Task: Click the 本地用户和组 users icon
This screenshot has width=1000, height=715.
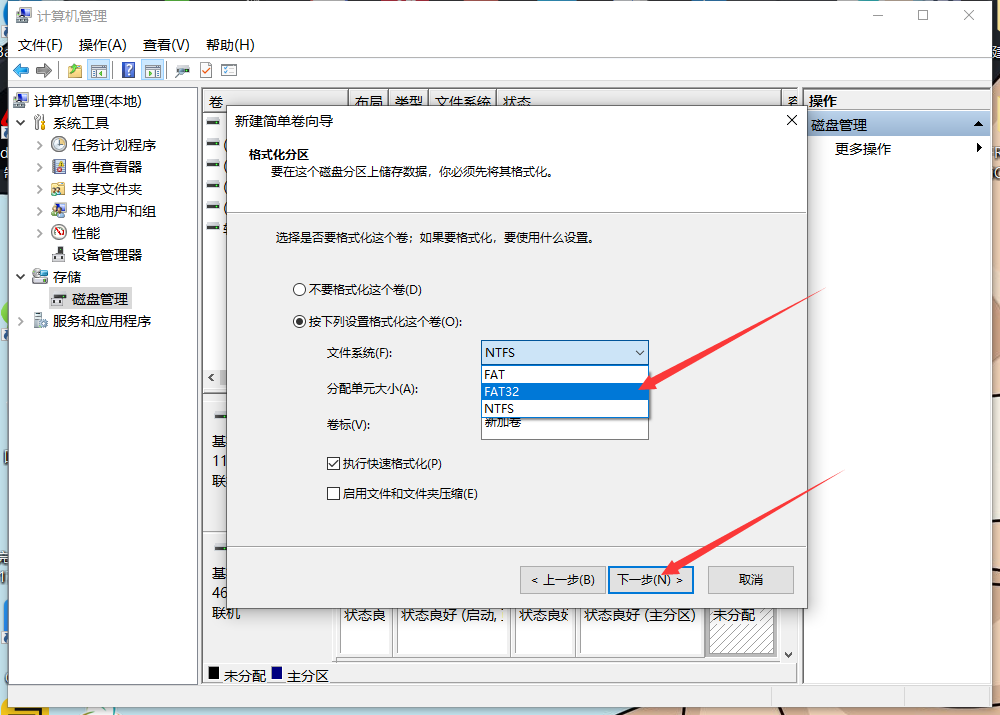Action: pos(59,211)
